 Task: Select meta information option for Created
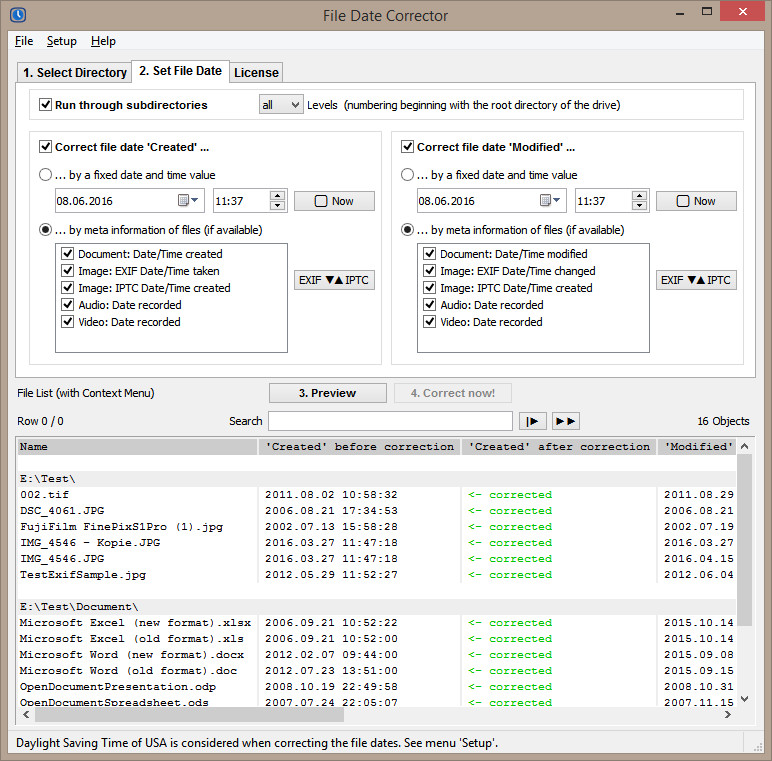[45, 230]
